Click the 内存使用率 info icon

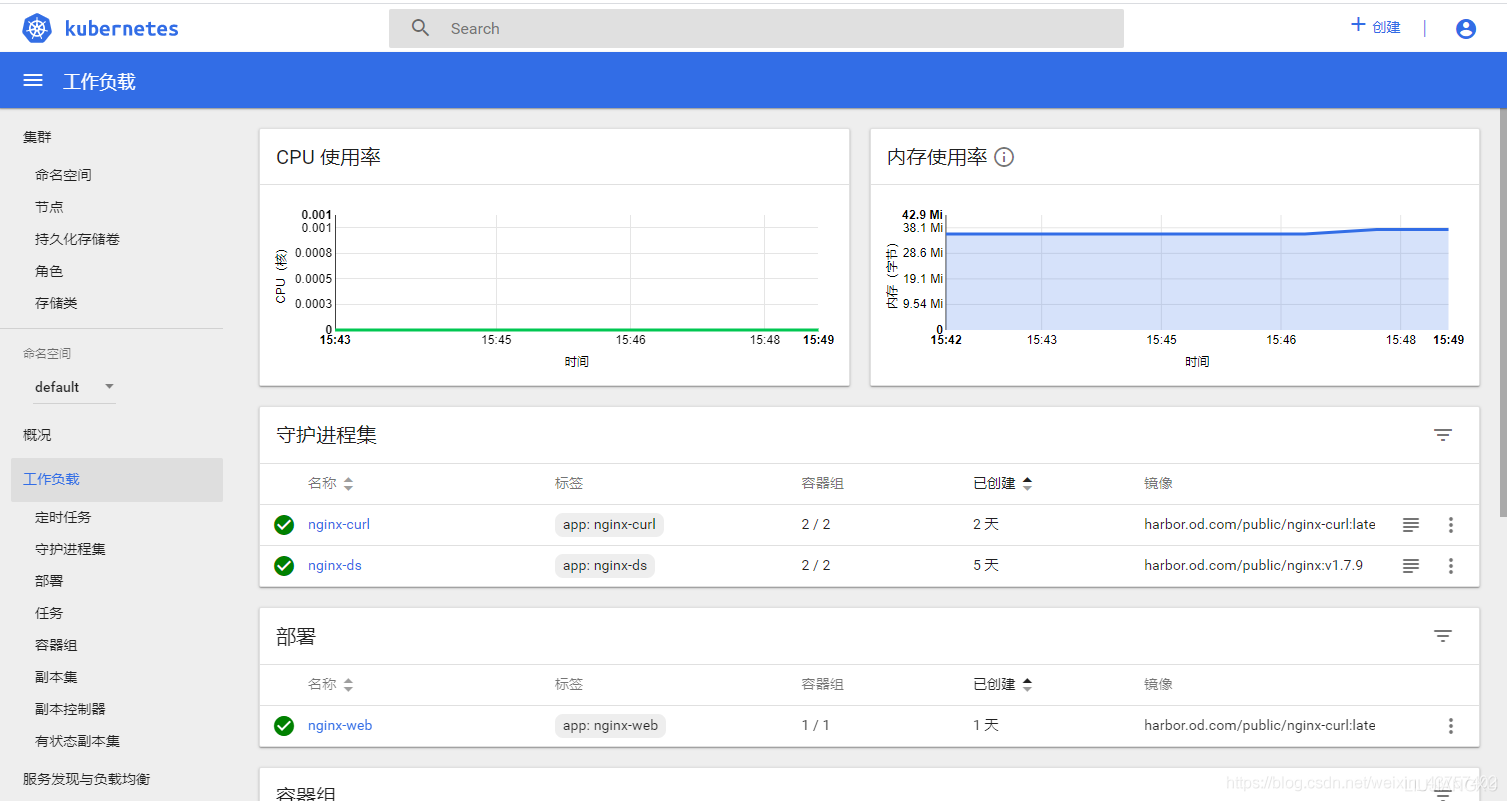1004,157
